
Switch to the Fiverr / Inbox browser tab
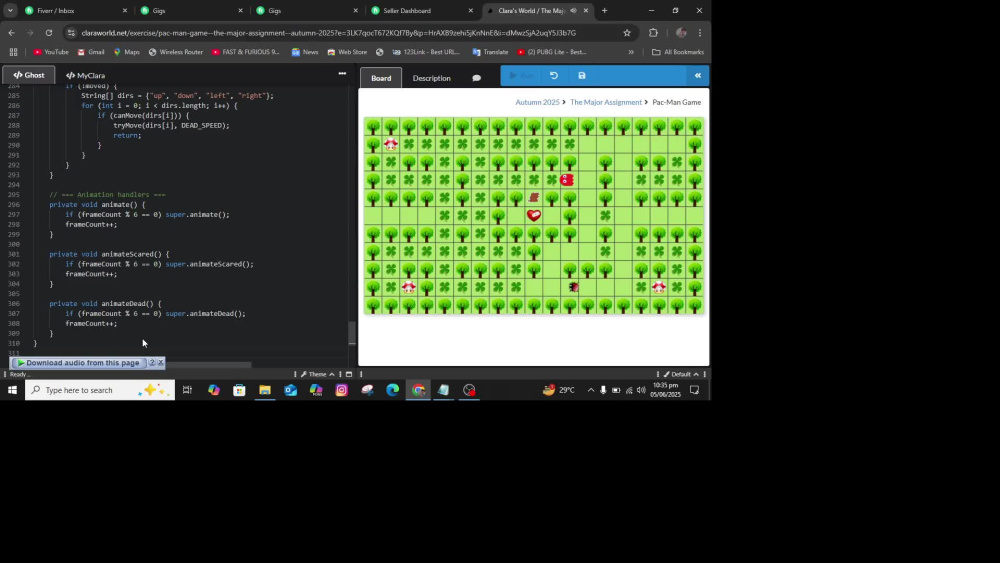point(75,11)
